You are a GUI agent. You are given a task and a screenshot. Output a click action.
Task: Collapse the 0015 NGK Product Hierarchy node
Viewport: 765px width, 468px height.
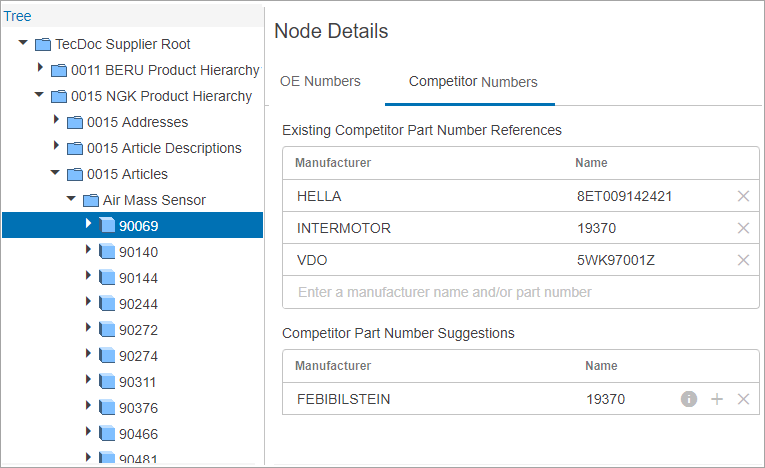[x=39, y=95]
